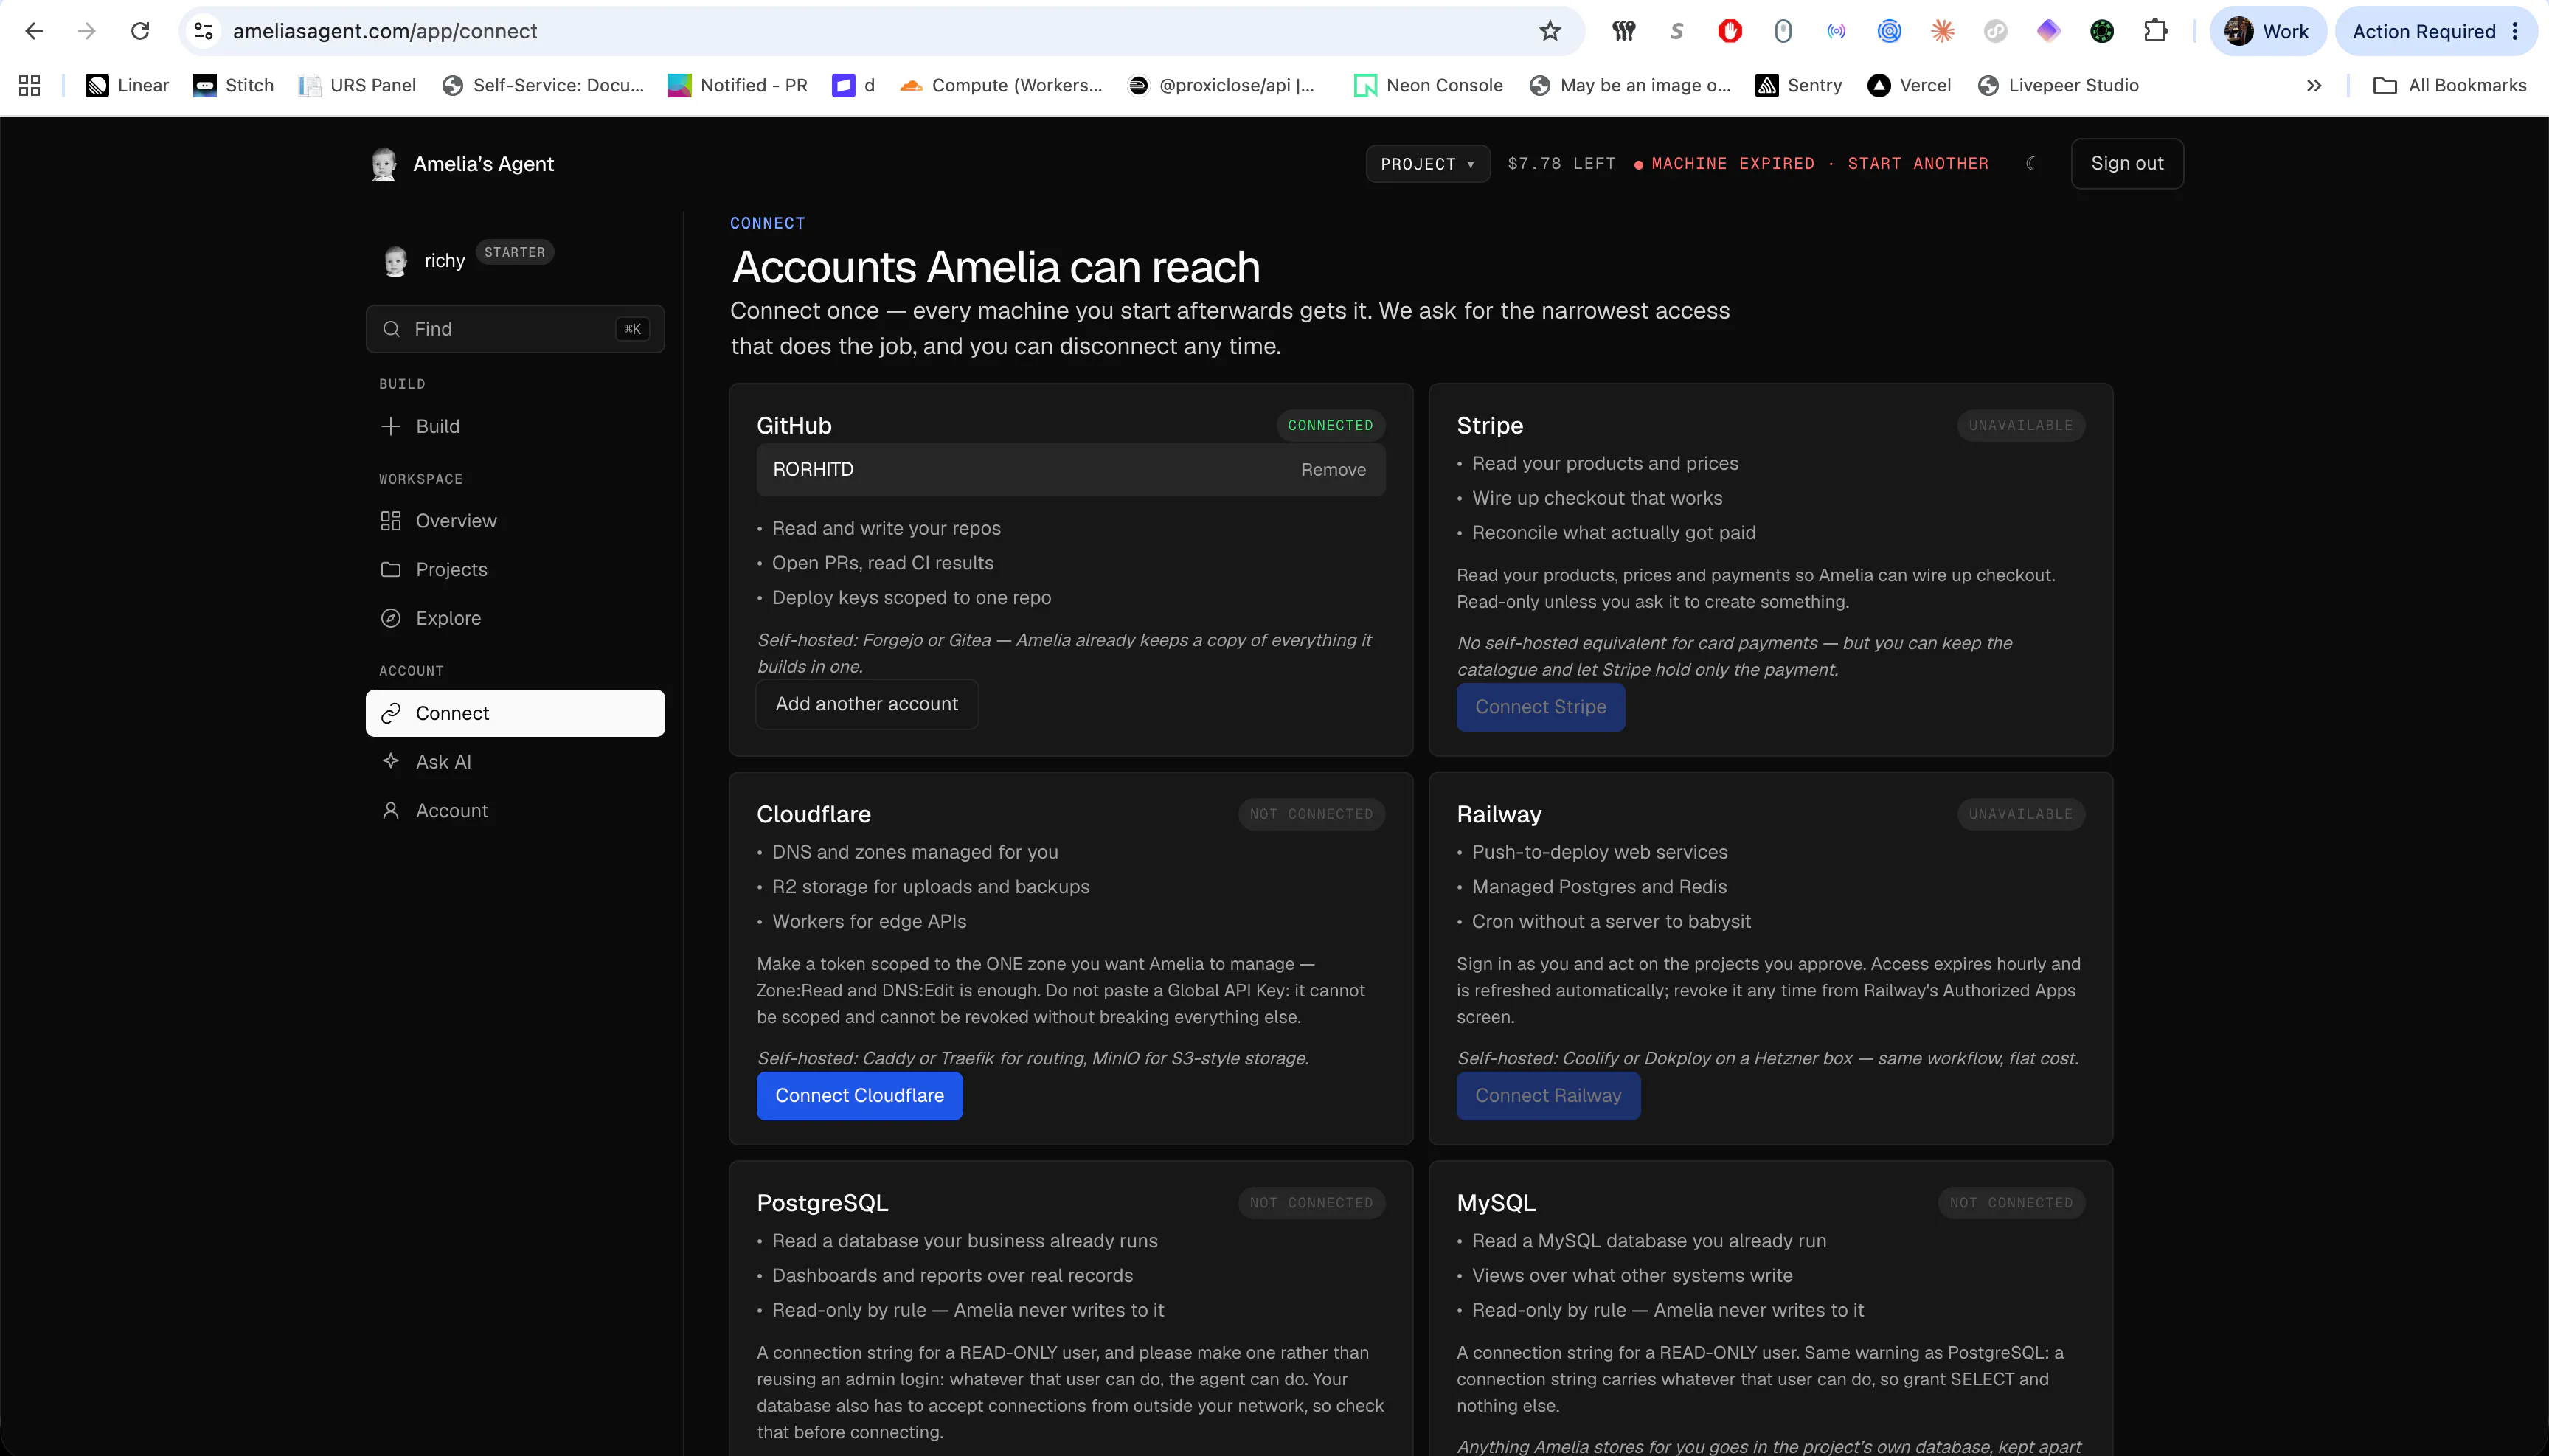Open the Linear bookmark
Screen dimensions: 2549x1456
click(127, 86)
